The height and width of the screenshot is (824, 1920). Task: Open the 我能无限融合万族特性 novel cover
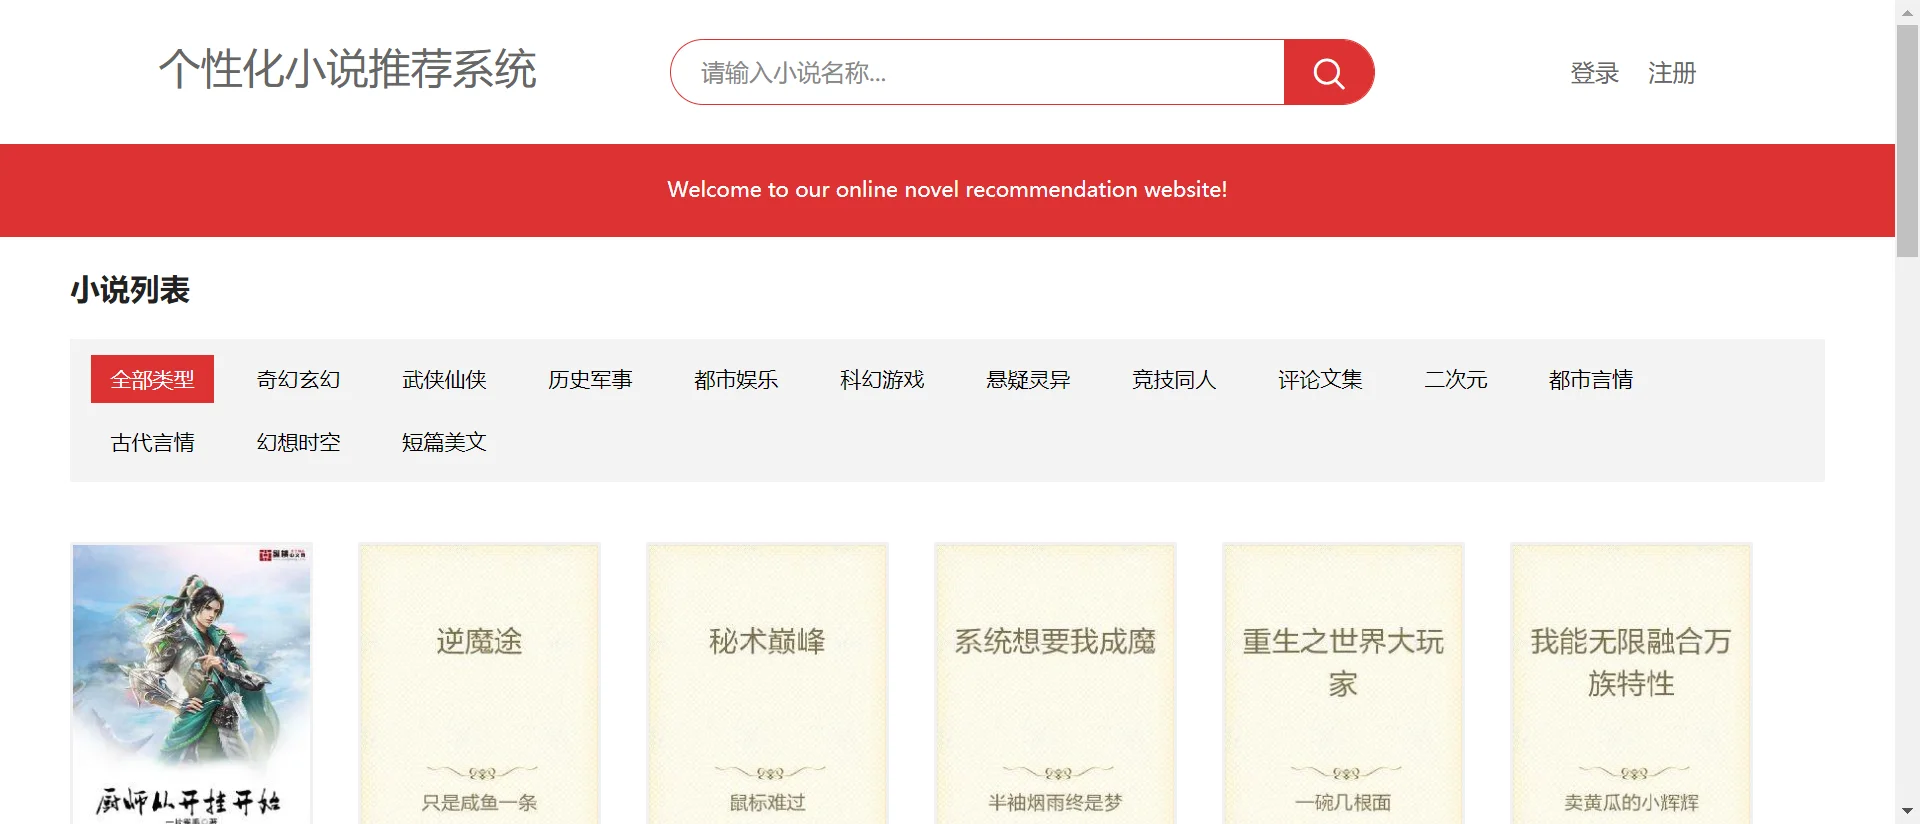pyautogui.click(x=1632, y=684)
